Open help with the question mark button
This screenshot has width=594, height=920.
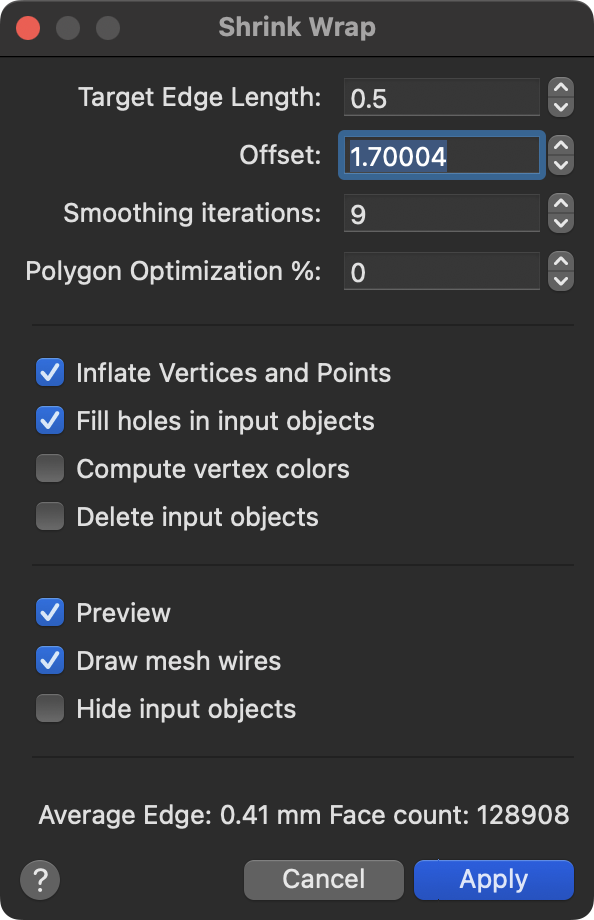coord(40,880)
